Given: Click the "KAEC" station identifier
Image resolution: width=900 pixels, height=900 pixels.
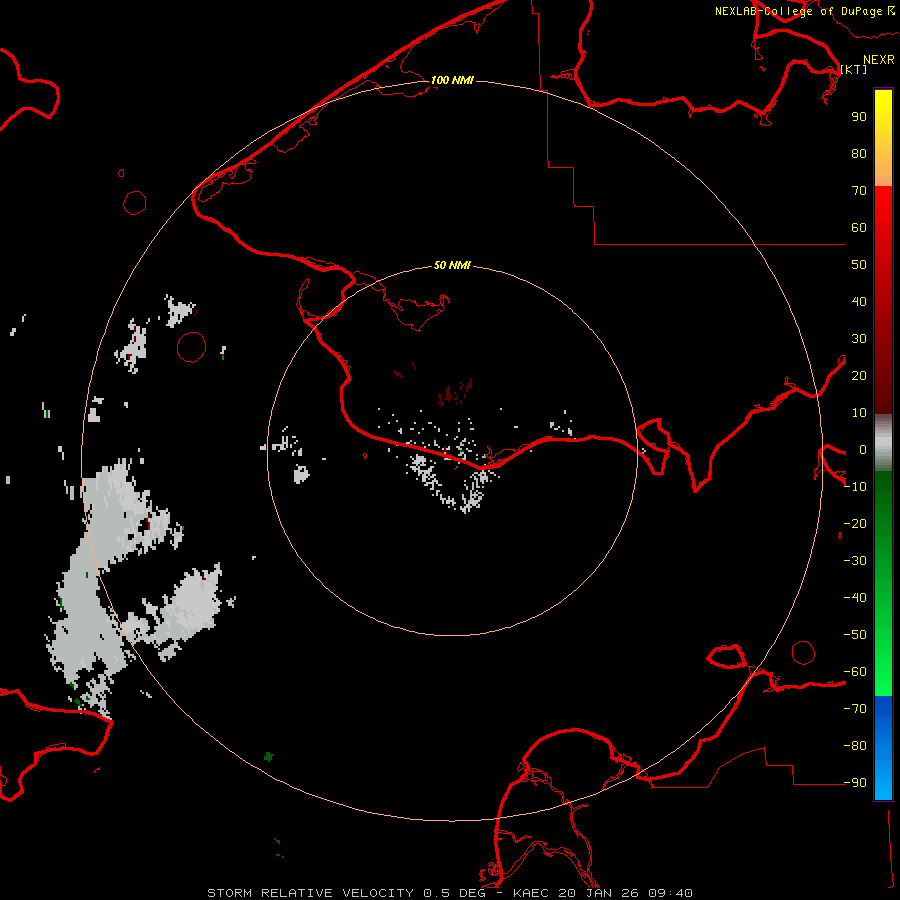Looking at the screenshot, I should coord(530,893).
